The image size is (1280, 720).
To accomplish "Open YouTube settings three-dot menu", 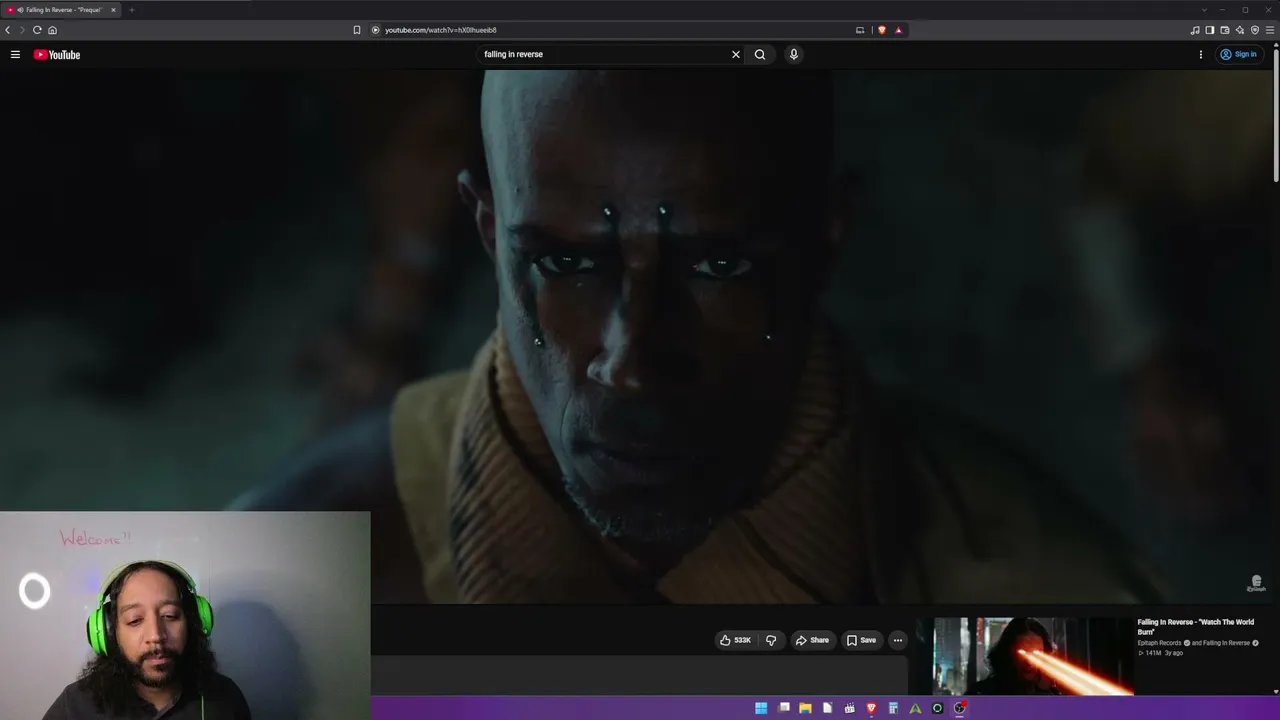I will coord(1201,54).
